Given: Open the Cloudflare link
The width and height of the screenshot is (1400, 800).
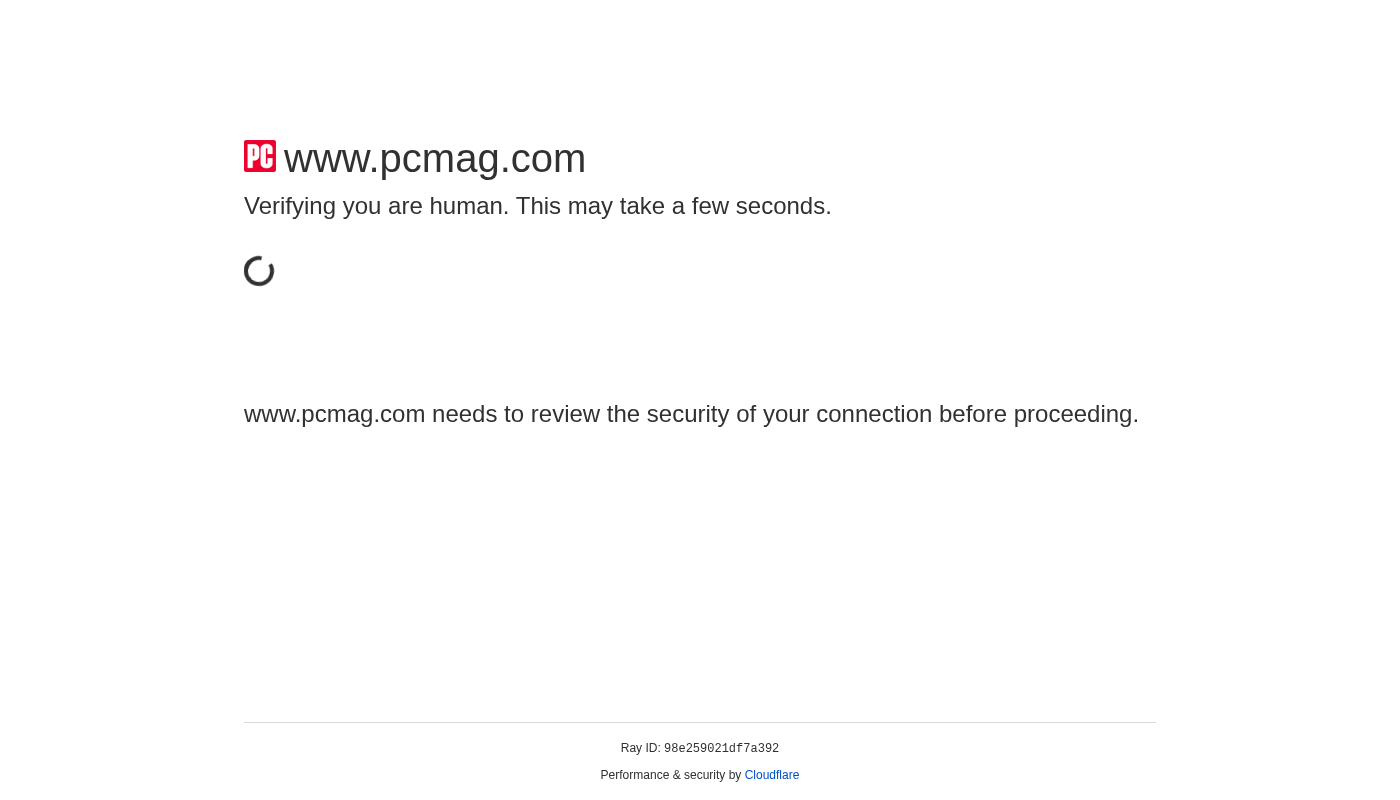Looking at the screenshot, I should click(x=771, y=775).
